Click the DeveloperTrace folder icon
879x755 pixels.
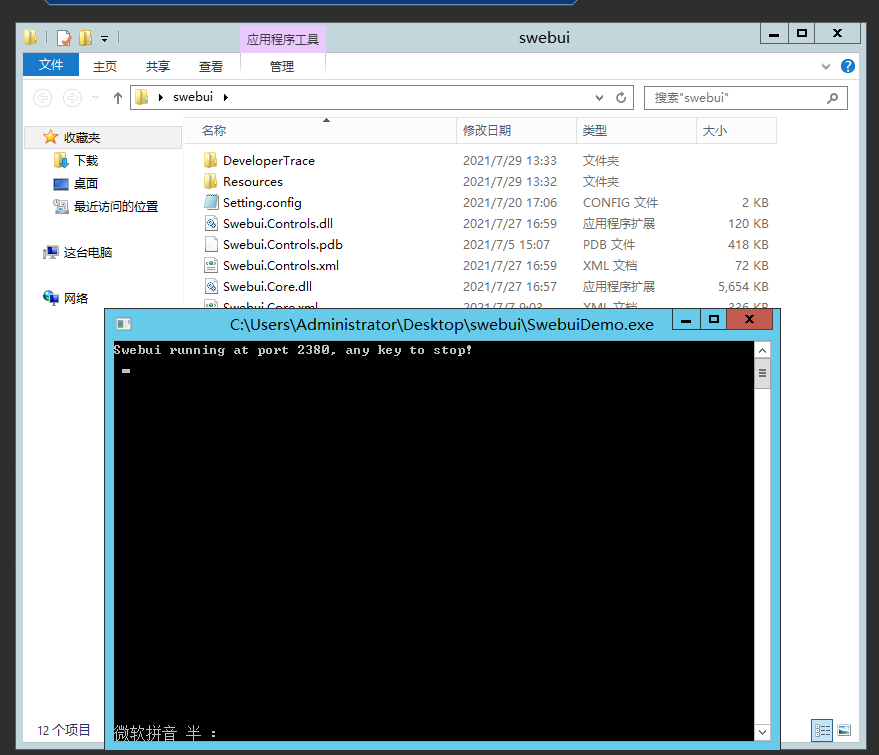211,160
